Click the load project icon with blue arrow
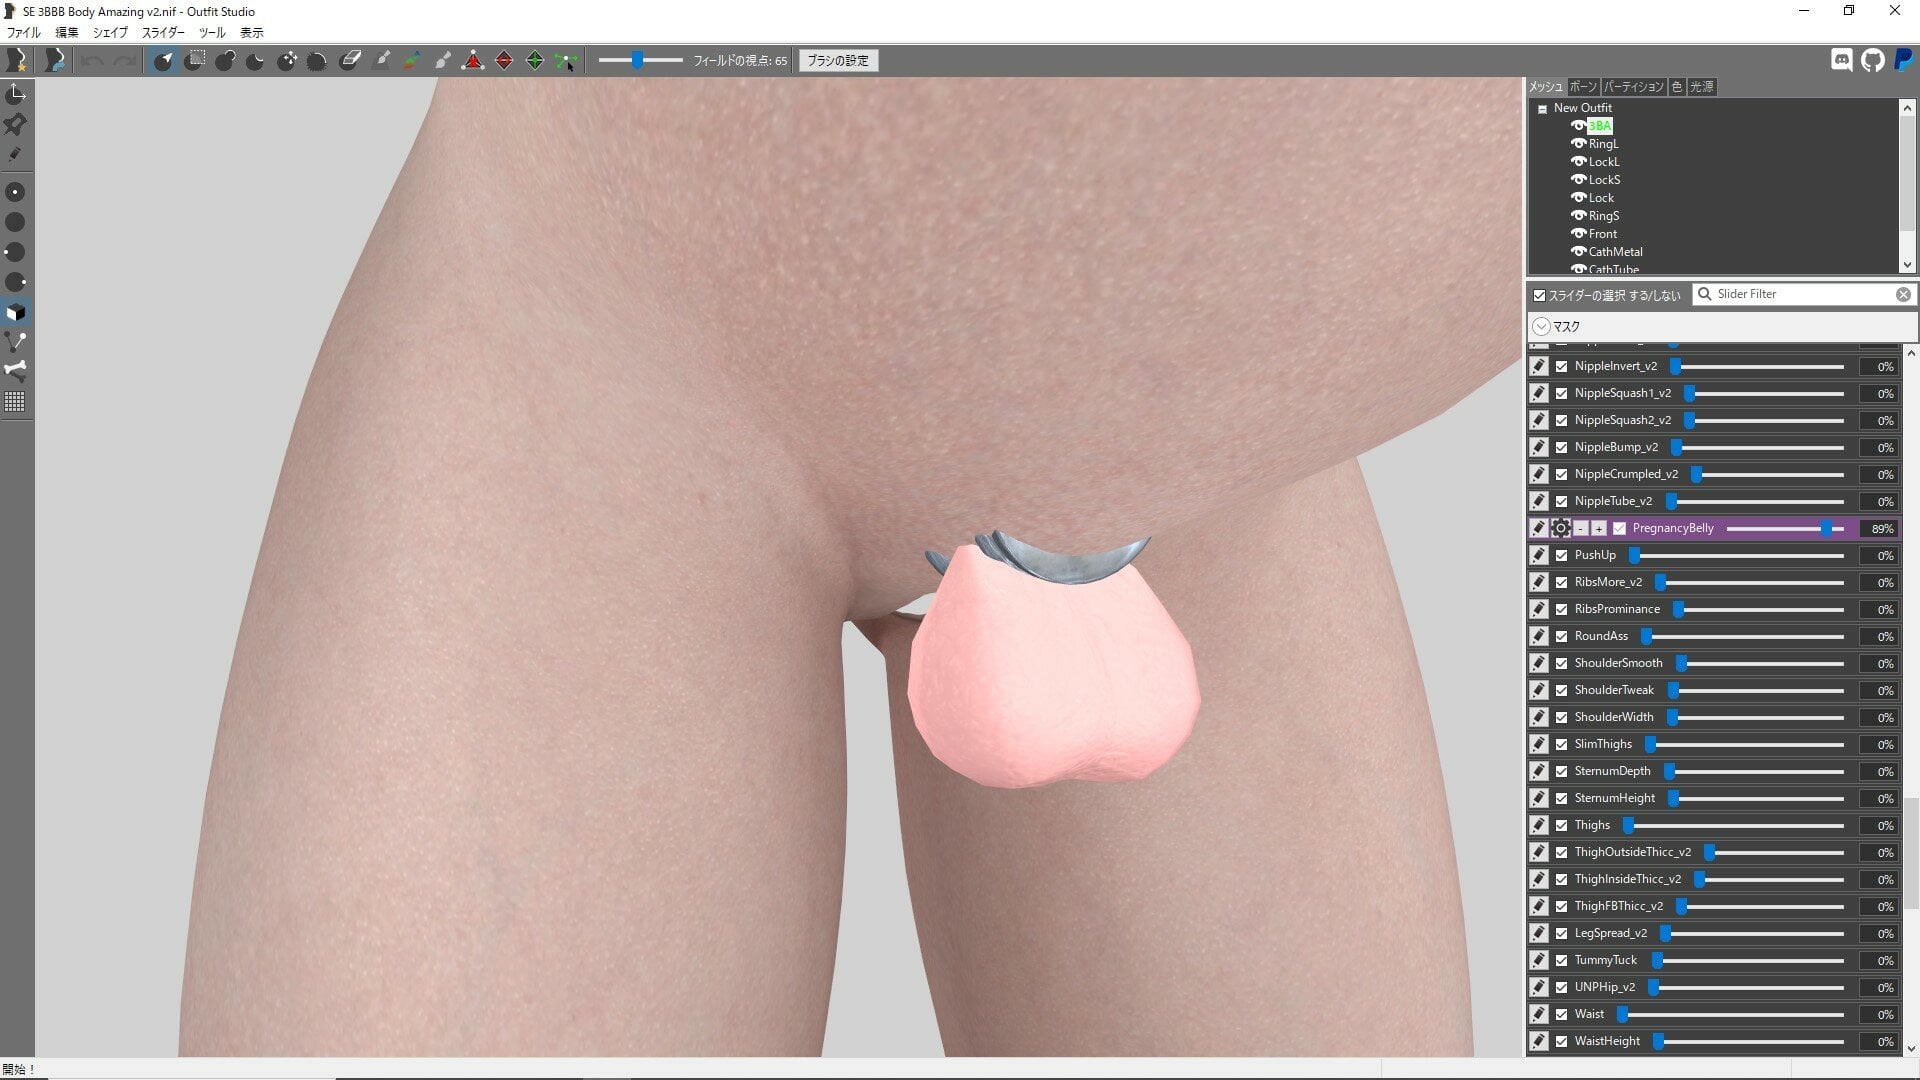Viewport: 1920px width, 1080px height. tap(55, 61)
